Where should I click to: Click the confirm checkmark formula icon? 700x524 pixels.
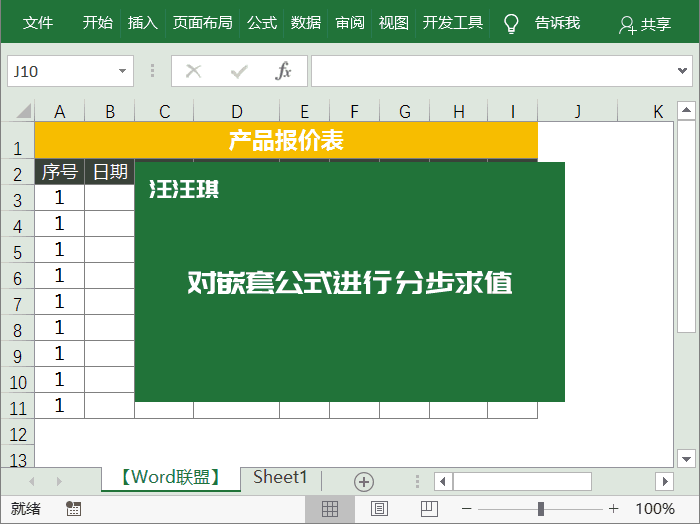click(x=239, y=71)
